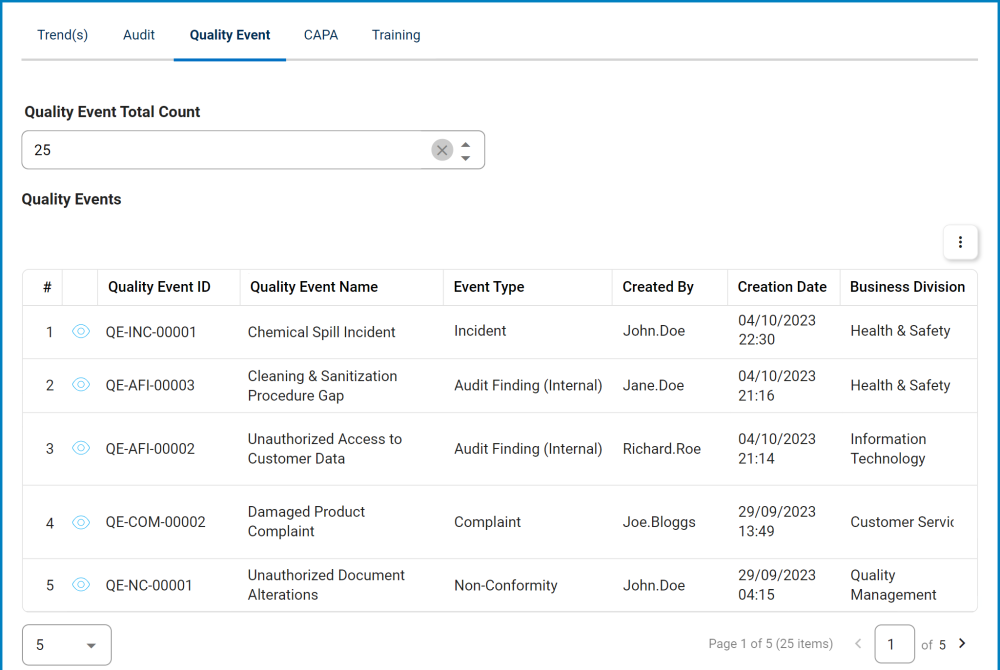The width and height of the screenshot is (1000, 670).
Task: Open QE-INC-00001 details via its eye icon
Action: point(80,331)
